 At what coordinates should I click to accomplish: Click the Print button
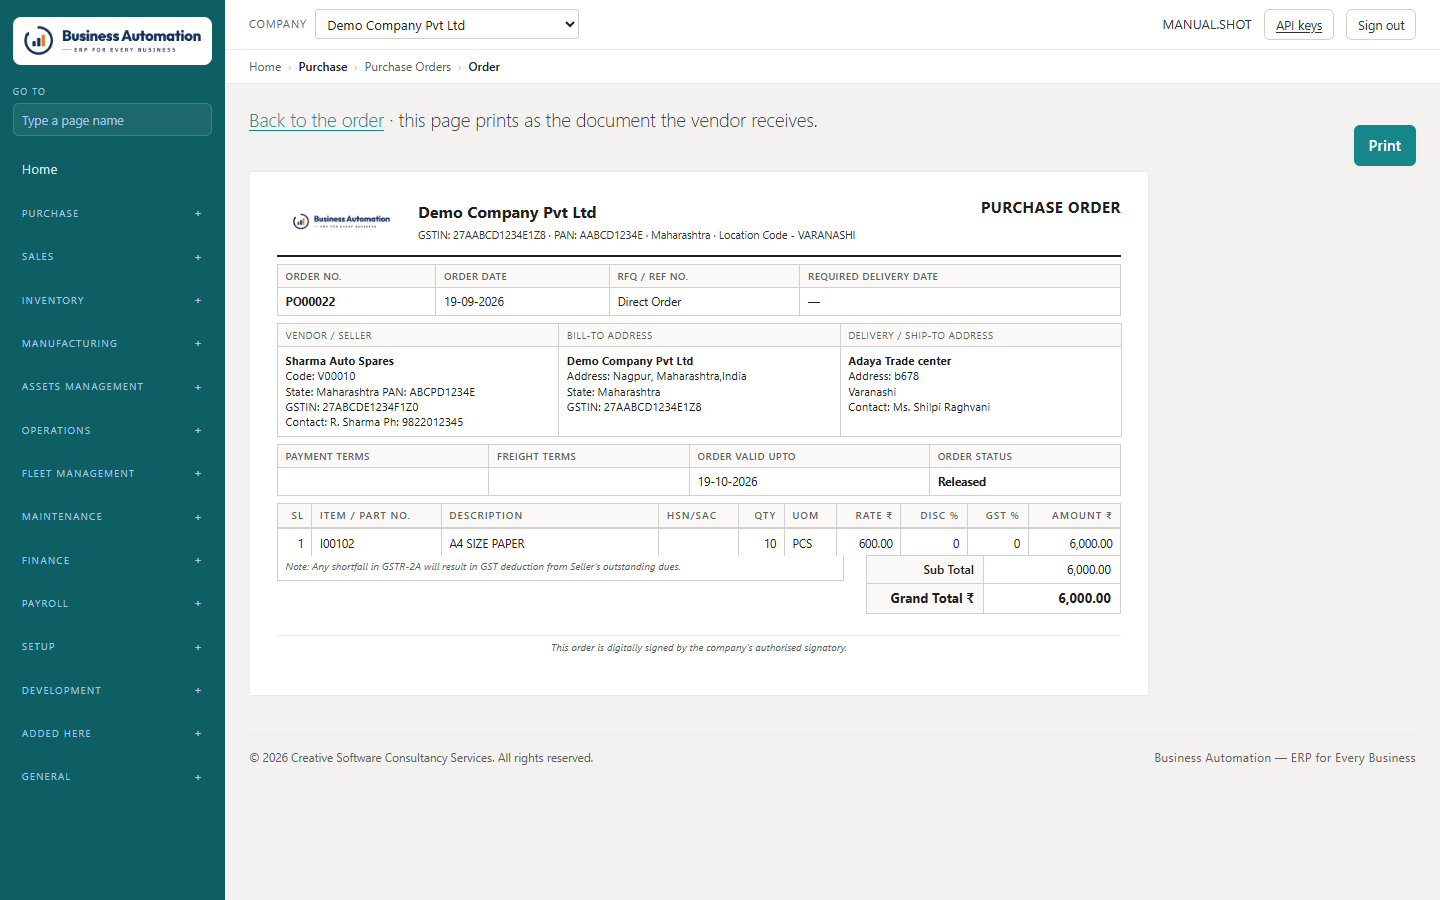click(x=1384, y=146)
